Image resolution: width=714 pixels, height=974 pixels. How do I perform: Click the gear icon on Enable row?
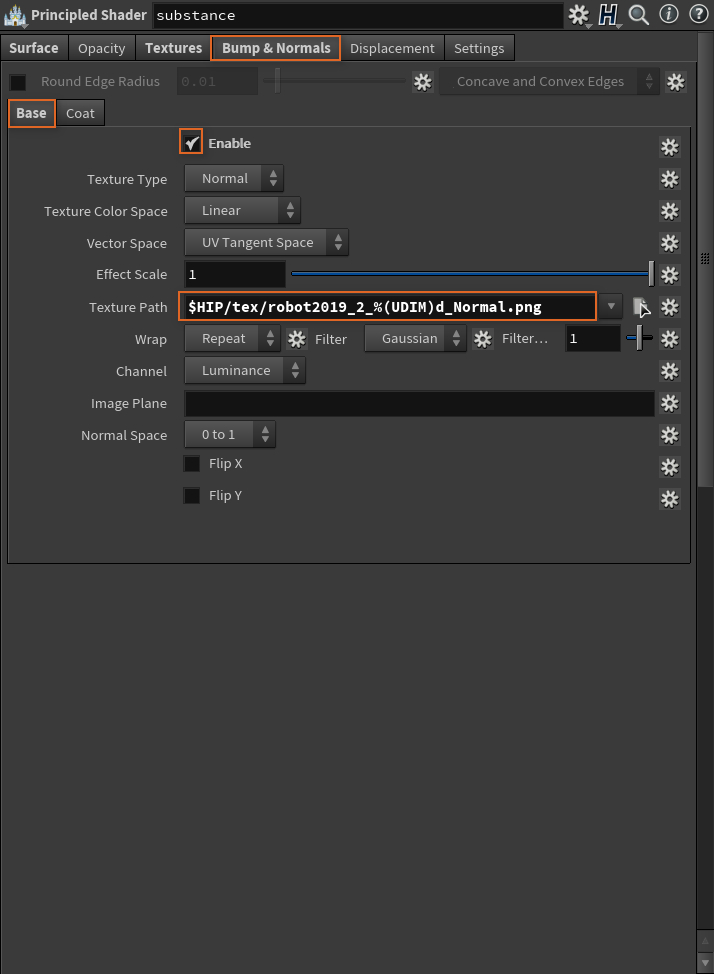669,147
